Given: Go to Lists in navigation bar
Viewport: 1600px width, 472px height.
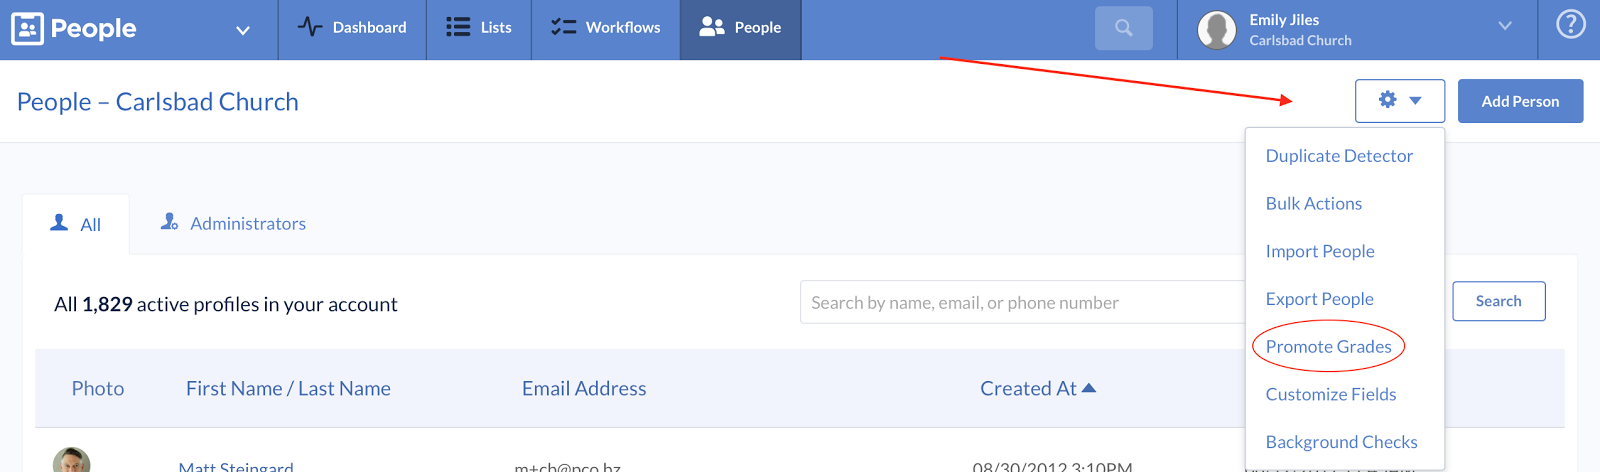Looking at the screenshot, I should [479, 28].
